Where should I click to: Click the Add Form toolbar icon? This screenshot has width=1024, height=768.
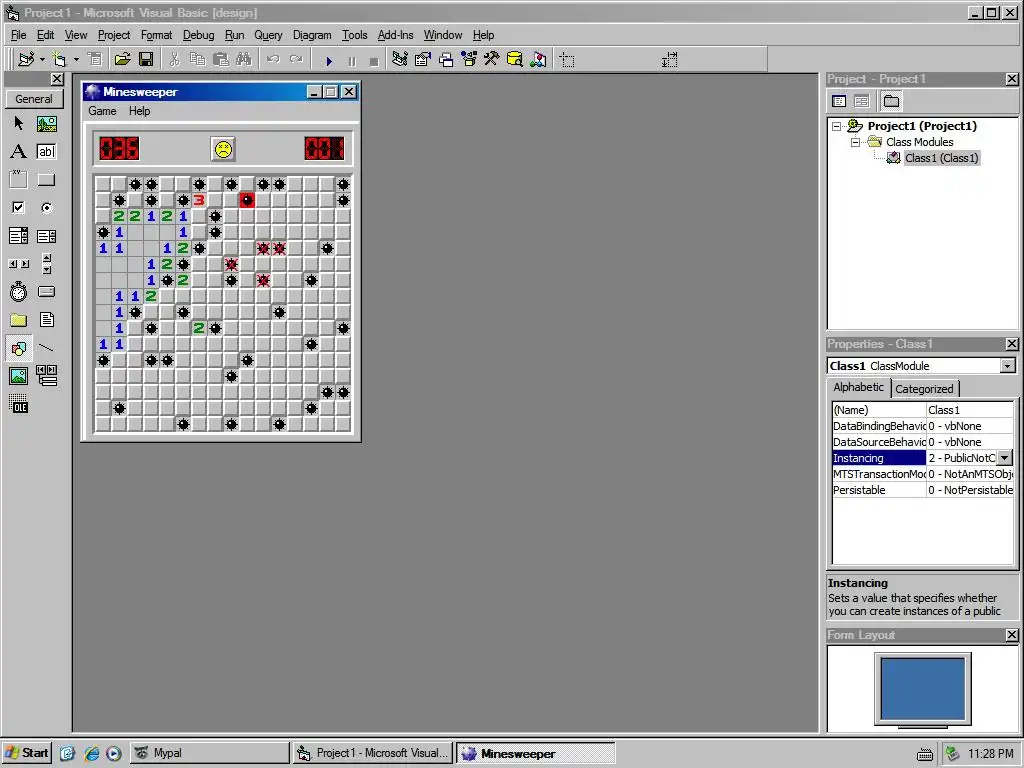59,59
